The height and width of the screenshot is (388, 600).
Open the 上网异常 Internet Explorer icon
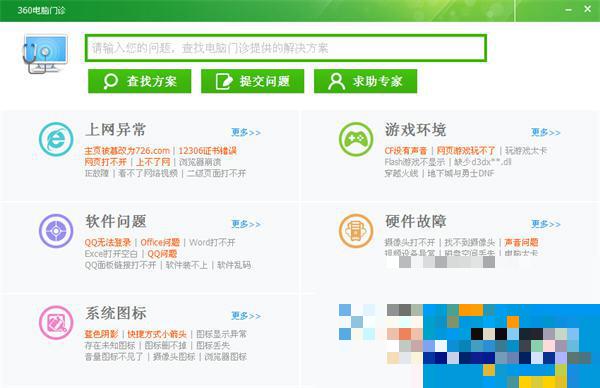point(56,139)
